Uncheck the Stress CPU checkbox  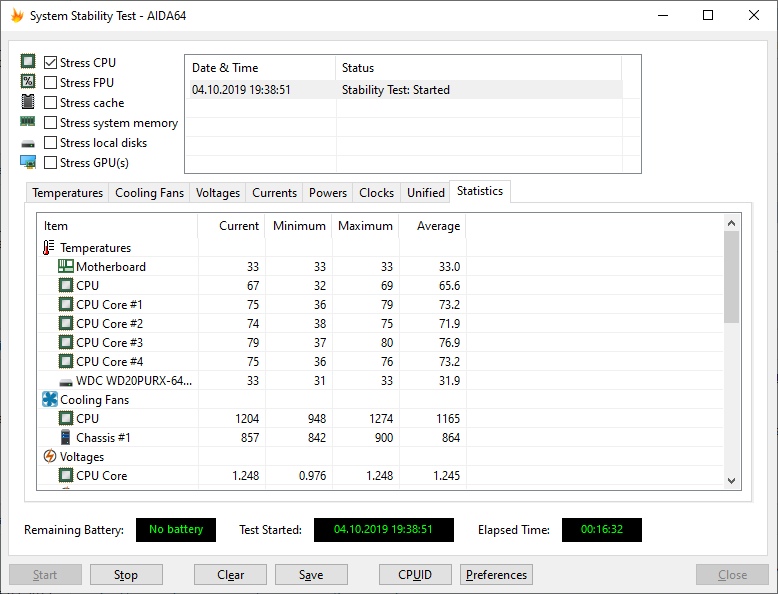pyautogui.click(x=50, y=63)
